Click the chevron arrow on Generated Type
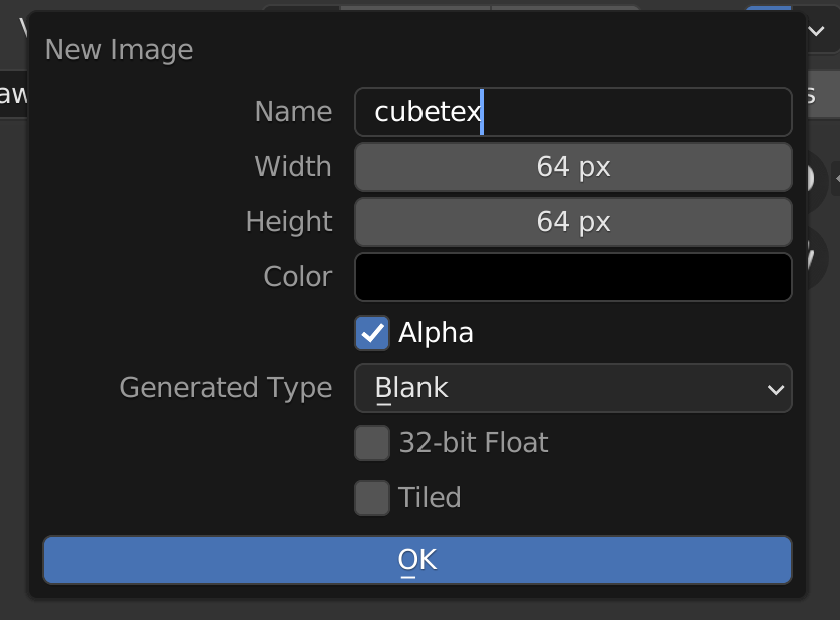Screen dimensions: 840x620 (775, 389)
